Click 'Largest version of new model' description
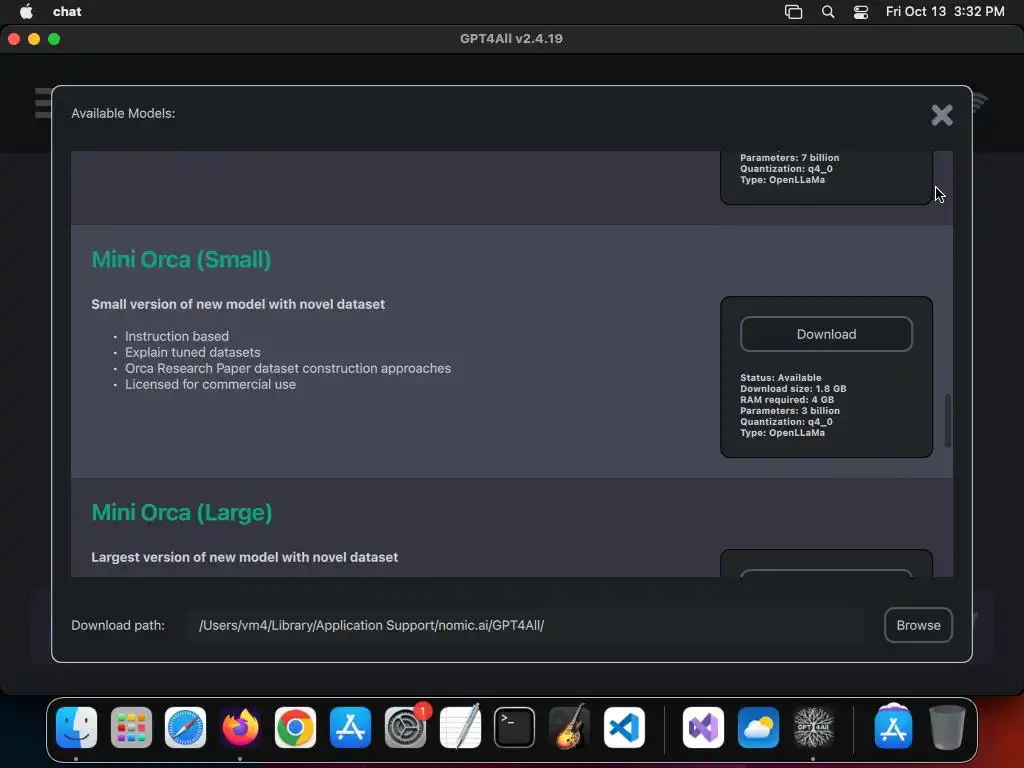 (244, 557)
